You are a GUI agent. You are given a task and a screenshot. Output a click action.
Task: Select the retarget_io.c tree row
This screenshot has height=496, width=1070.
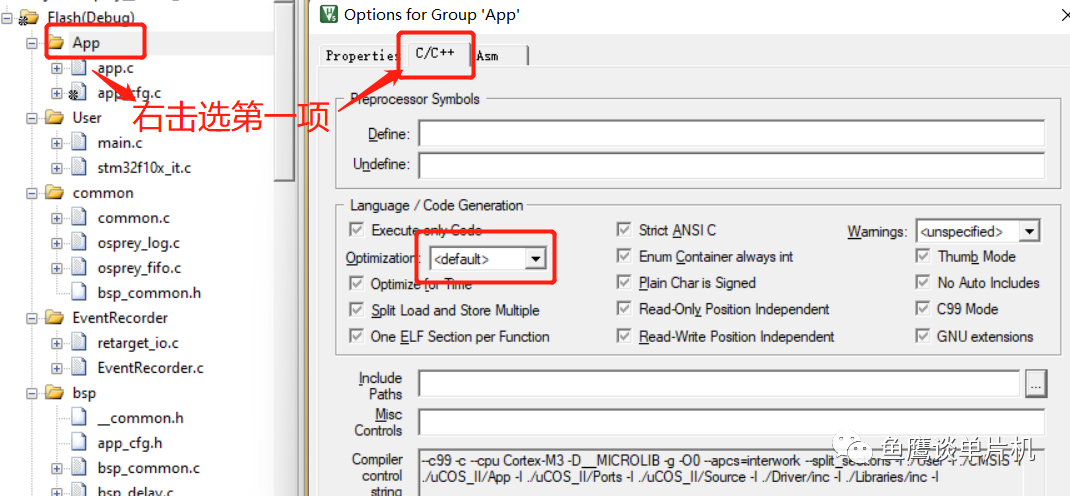pos(138,343)
